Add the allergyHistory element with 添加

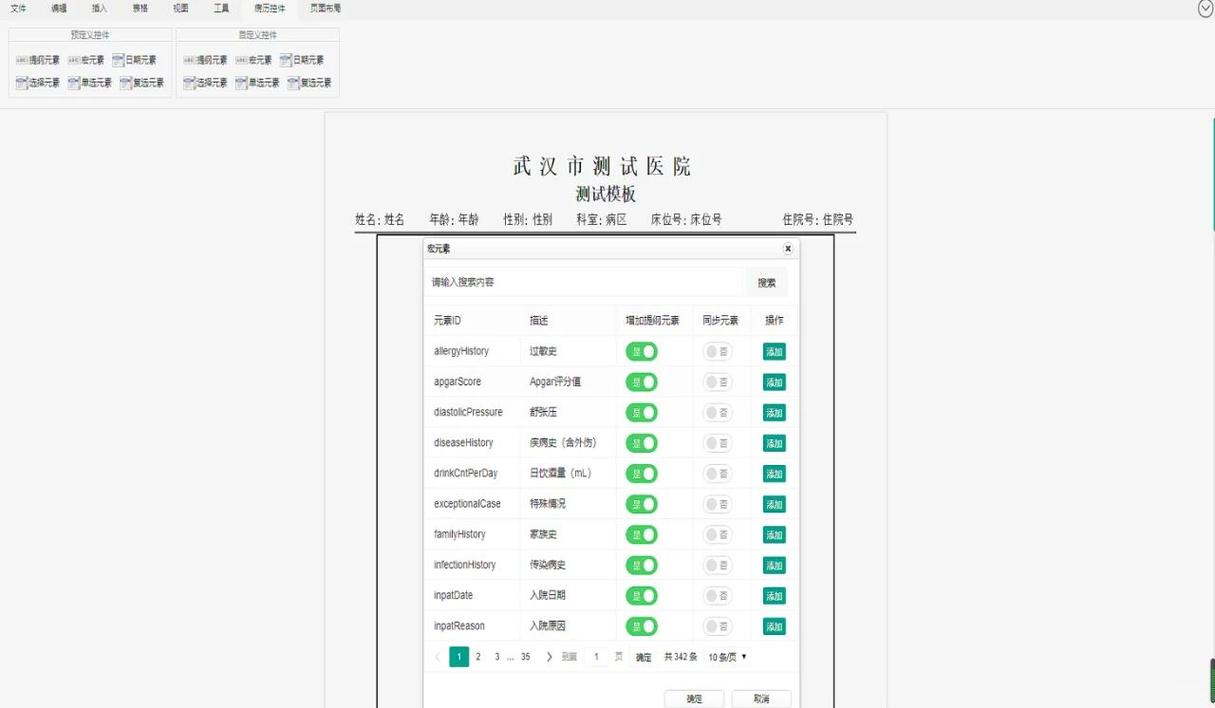(x=774, y=352)
